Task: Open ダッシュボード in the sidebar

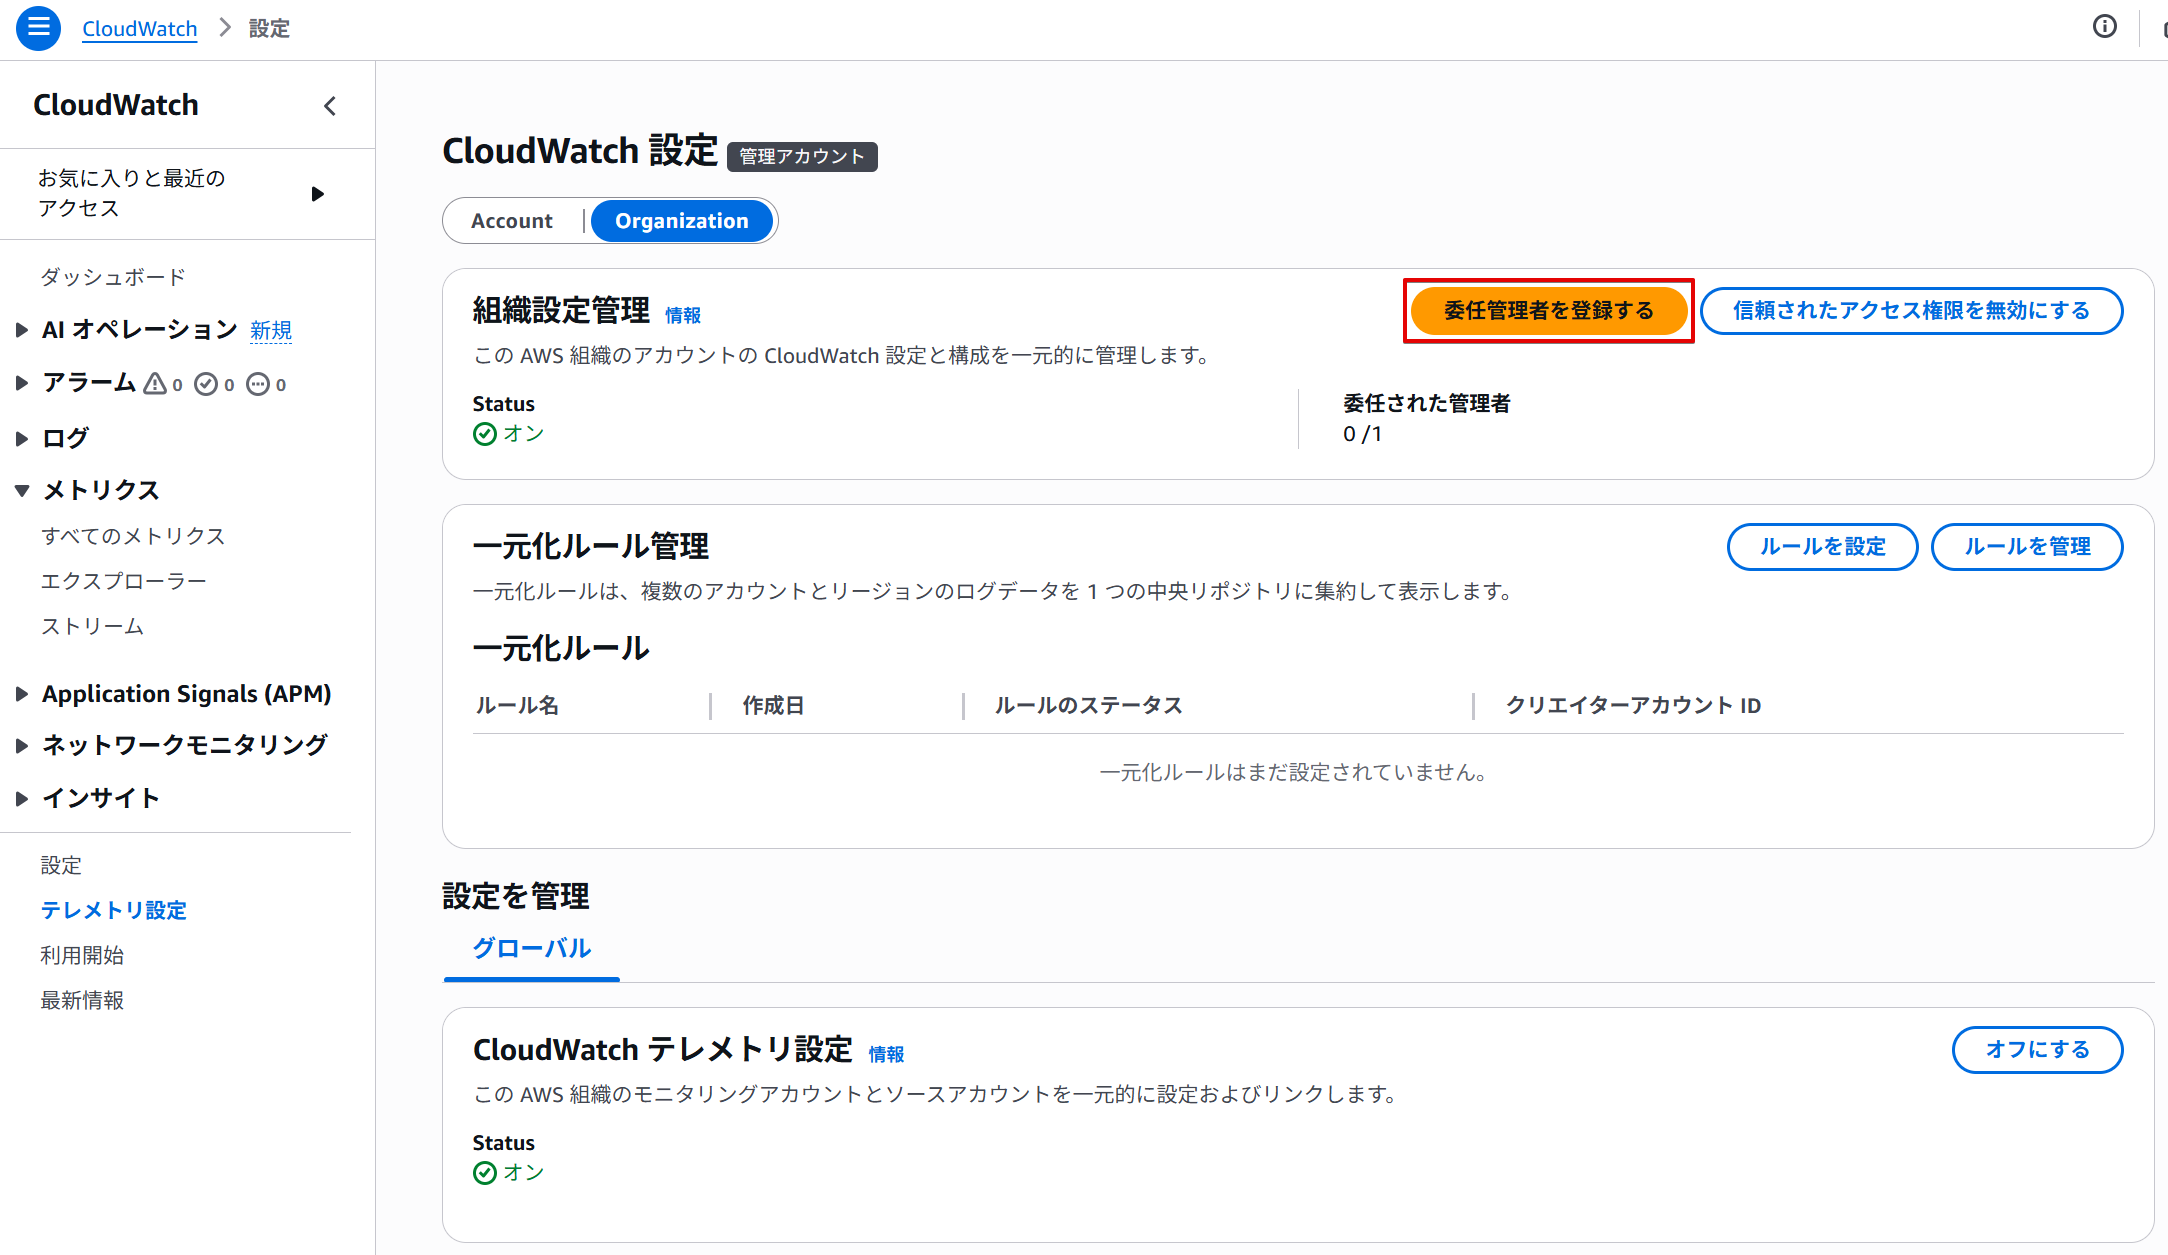Action: (113, 277)
